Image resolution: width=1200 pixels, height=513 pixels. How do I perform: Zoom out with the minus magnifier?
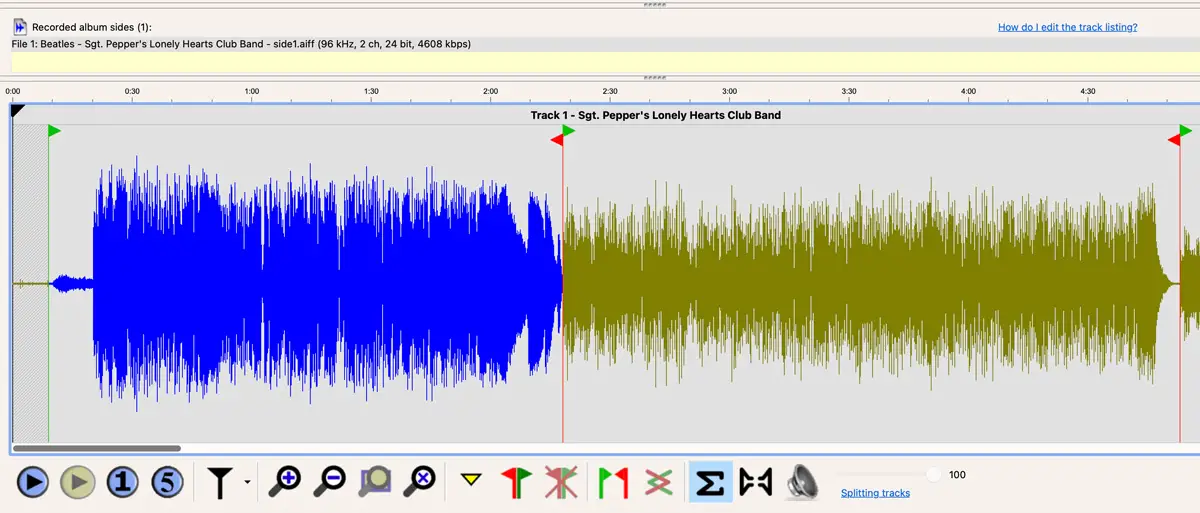point(330,482)
